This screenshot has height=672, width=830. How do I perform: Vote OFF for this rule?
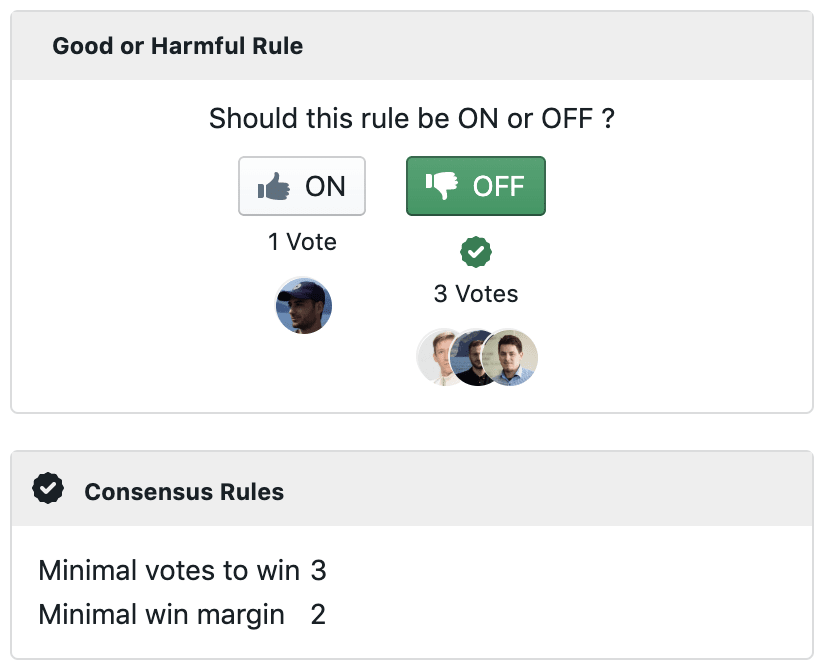476,186
